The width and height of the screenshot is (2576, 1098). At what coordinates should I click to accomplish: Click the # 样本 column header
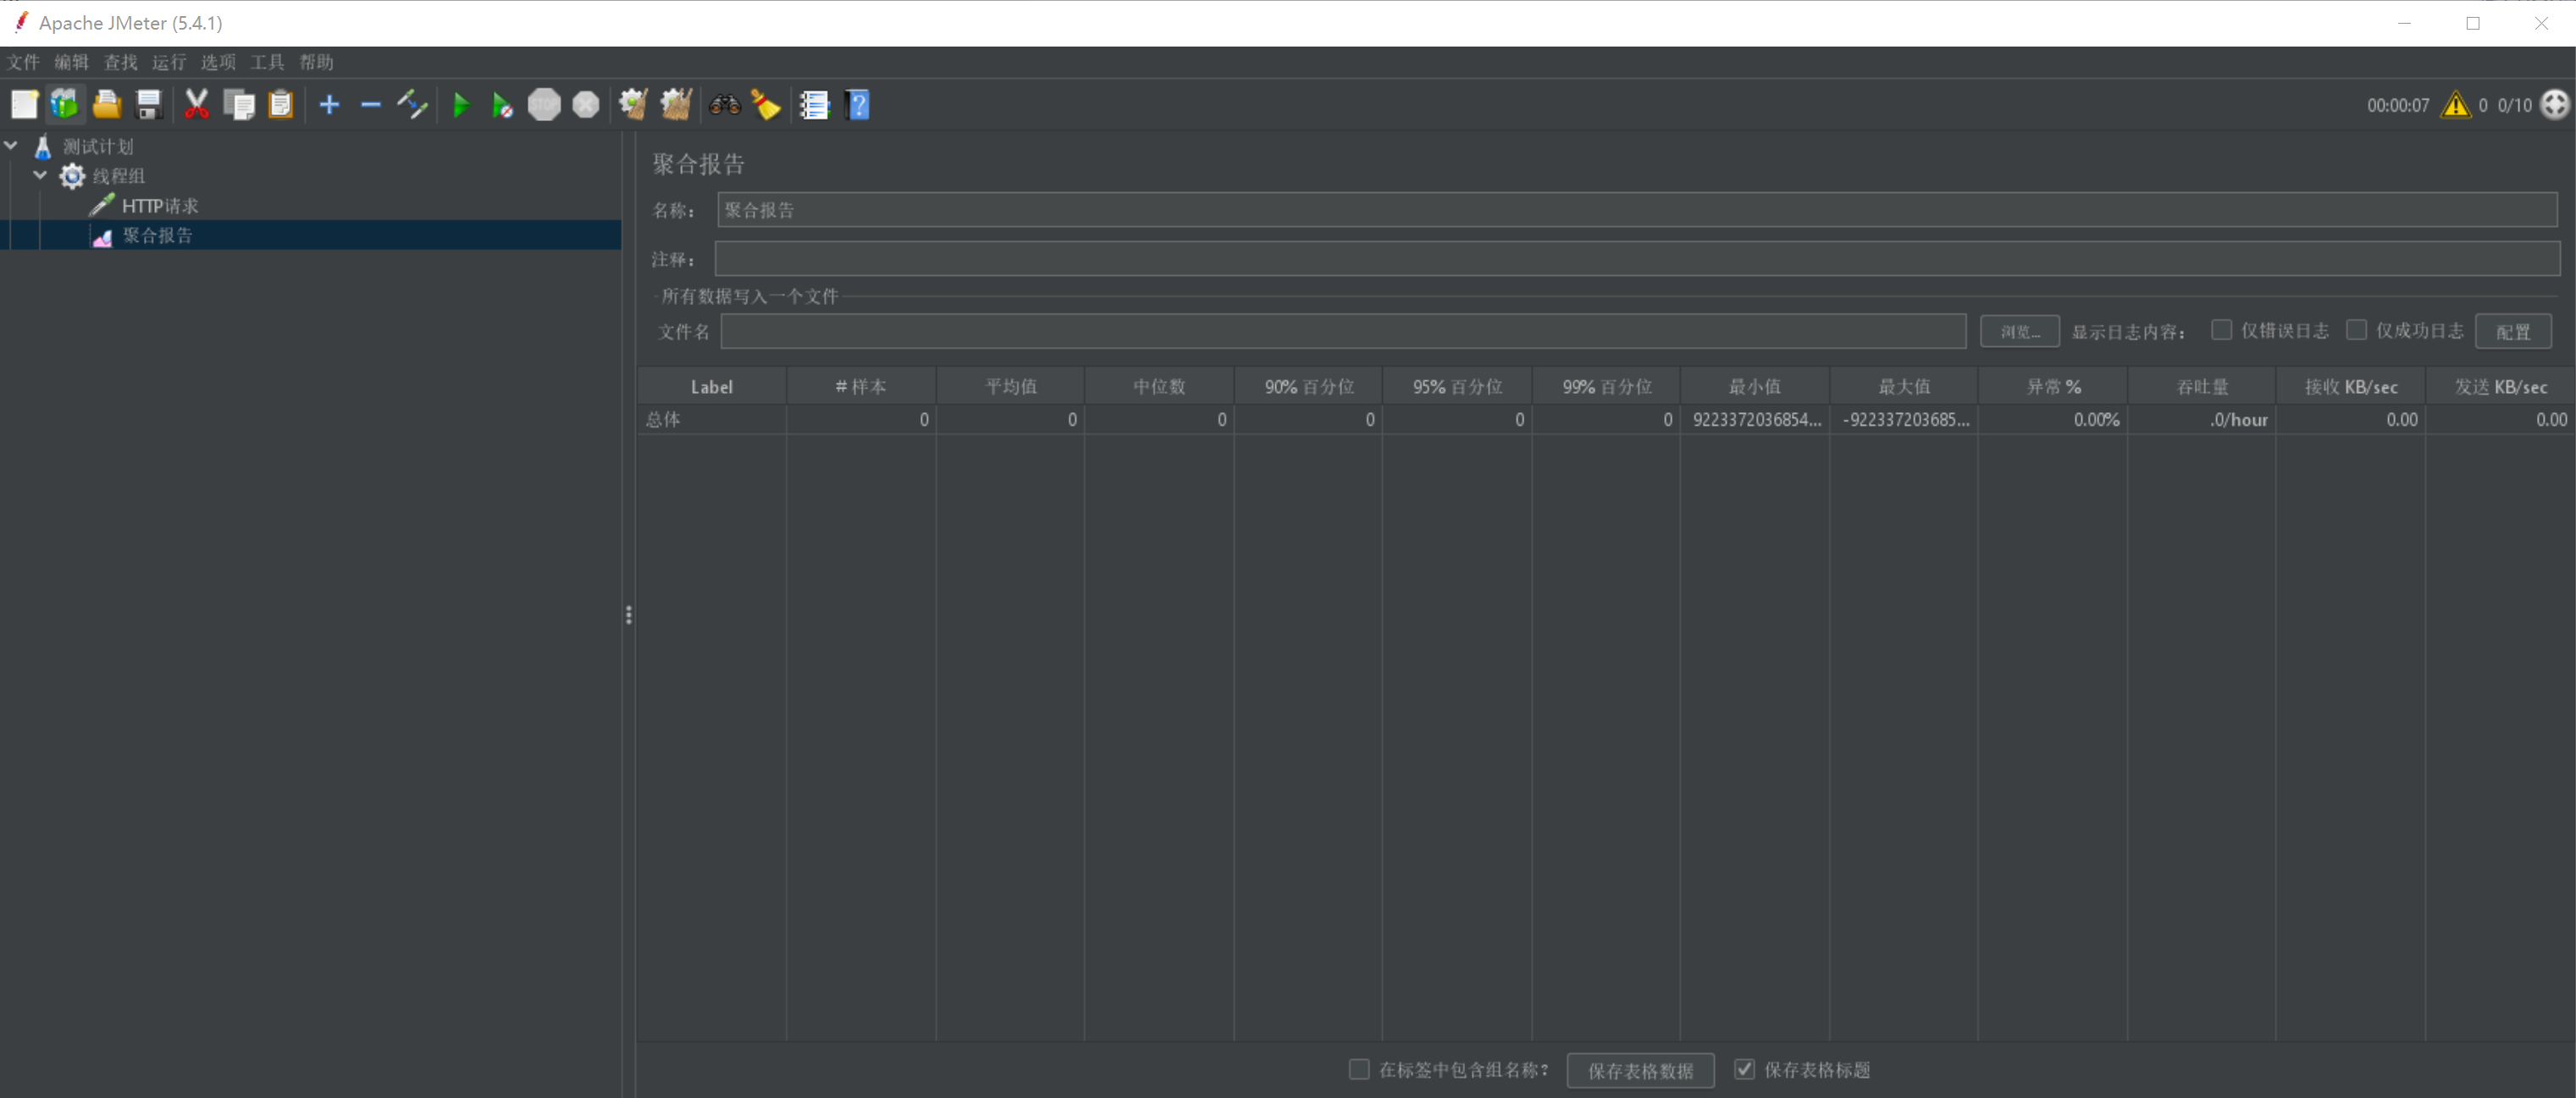pyautogui.click(x=861, y=386)
